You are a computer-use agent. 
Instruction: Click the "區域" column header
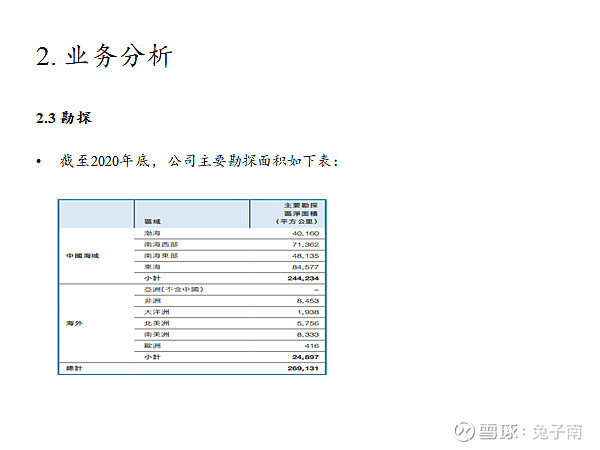pos(152,222)
